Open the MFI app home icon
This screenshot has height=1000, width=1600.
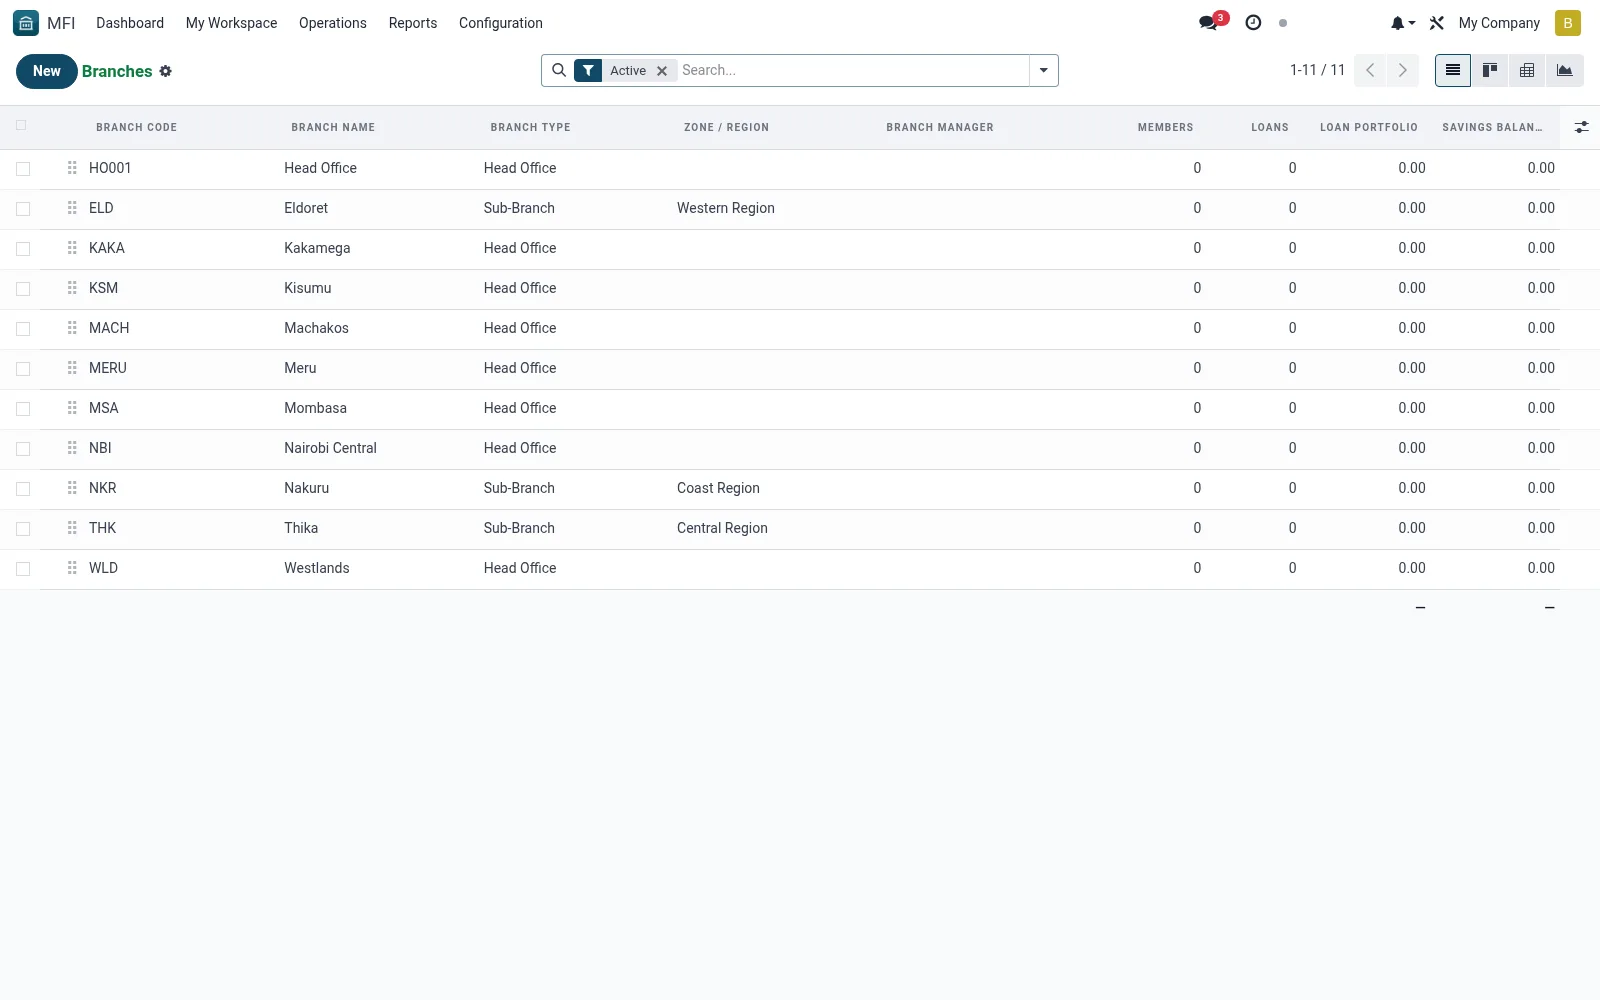pos(26,23)
